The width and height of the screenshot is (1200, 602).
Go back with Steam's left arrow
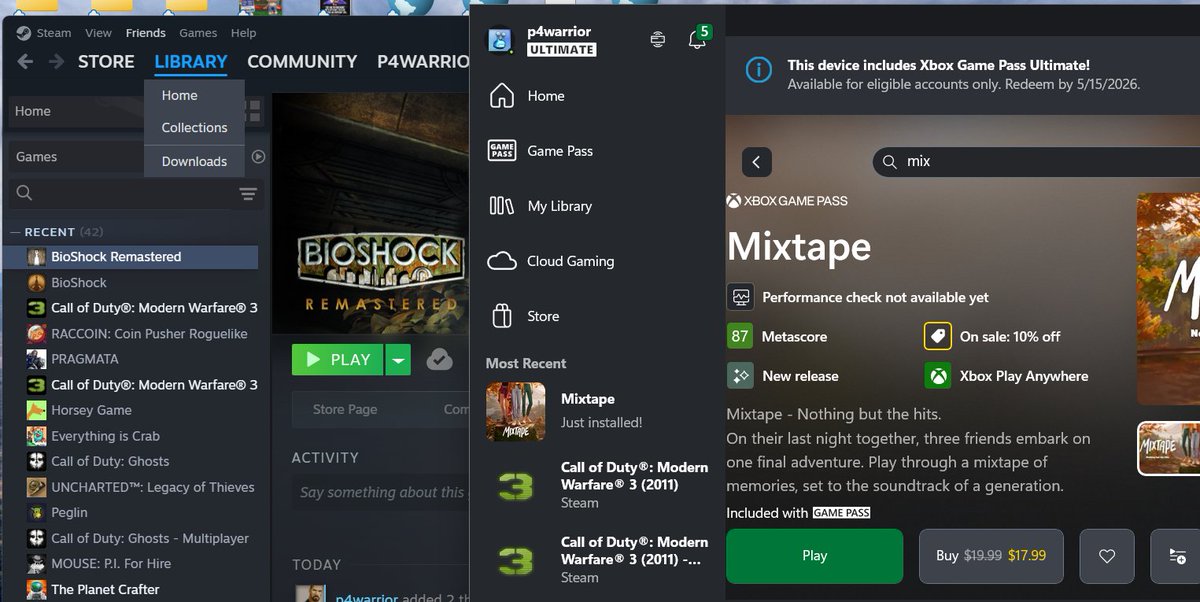point(25,62)
